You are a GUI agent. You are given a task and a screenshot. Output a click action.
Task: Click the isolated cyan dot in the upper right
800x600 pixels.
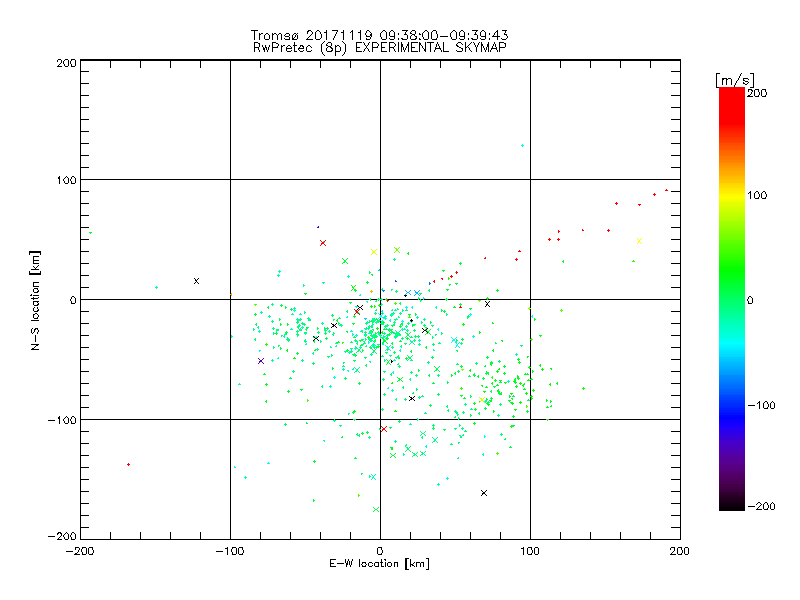(522, 145)
